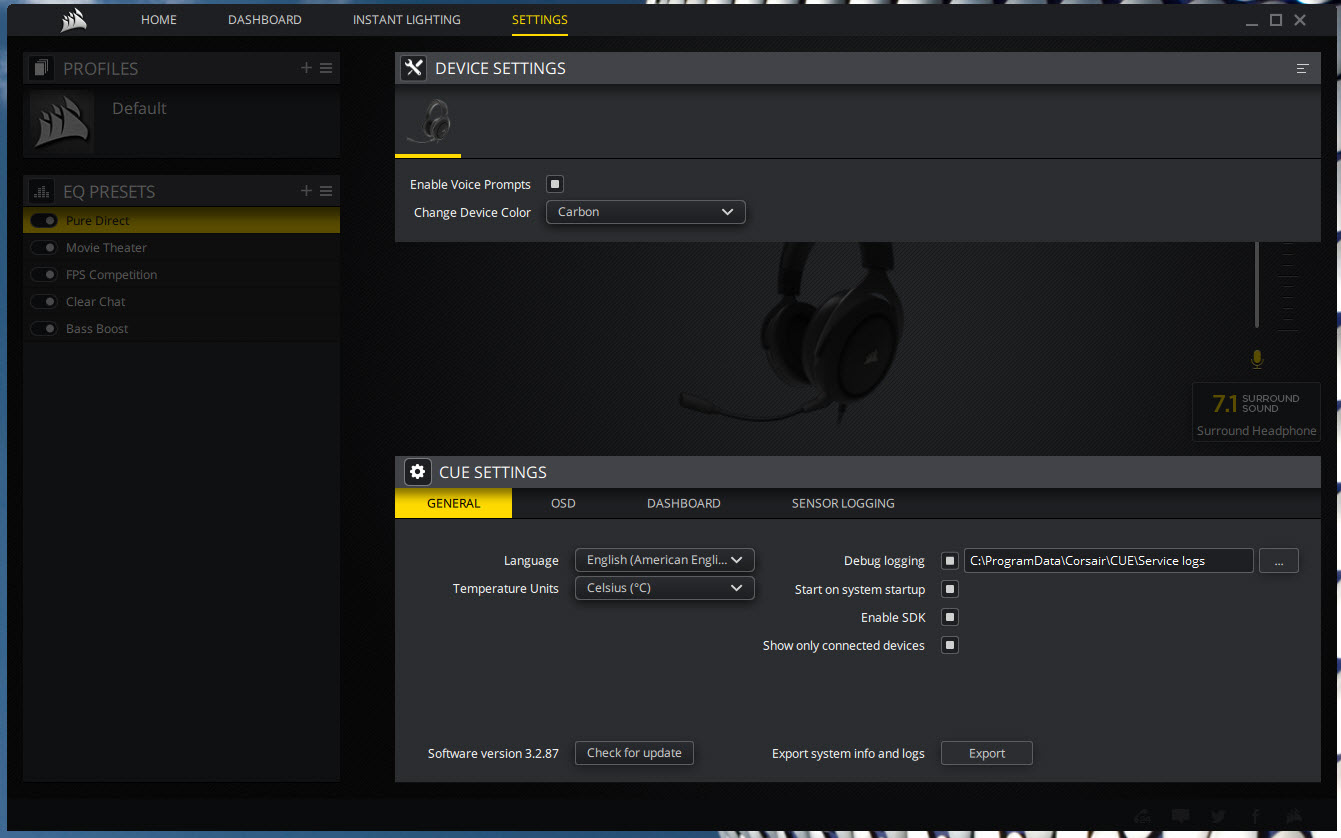This screenshot has height=838, width=1341.
Task: Toggle 7.1 Surround Sound button
Action: 1257,413
